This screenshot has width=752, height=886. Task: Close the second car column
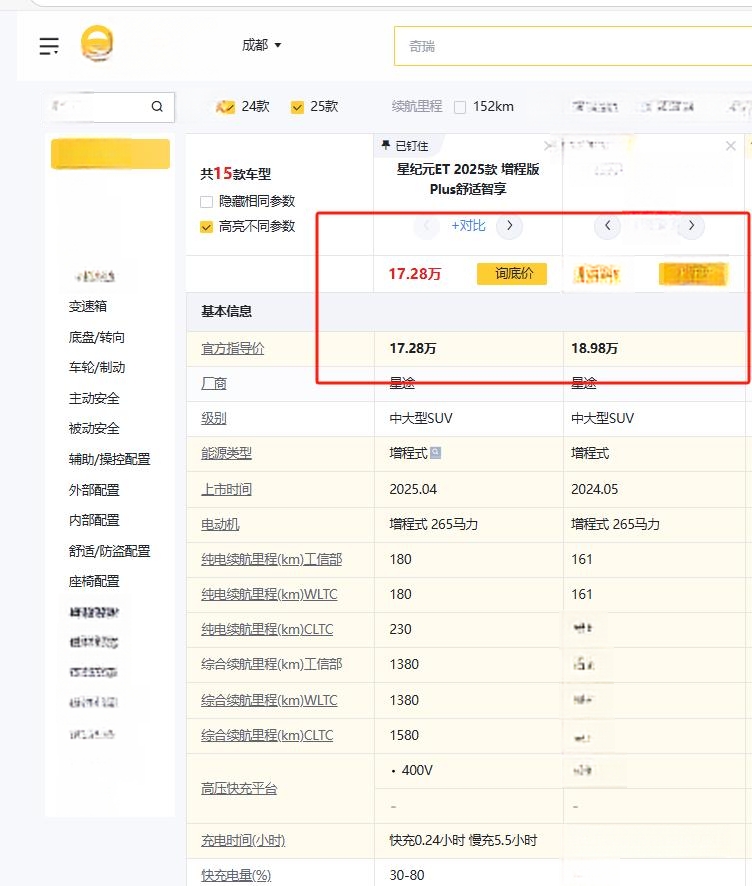[731, 146]
